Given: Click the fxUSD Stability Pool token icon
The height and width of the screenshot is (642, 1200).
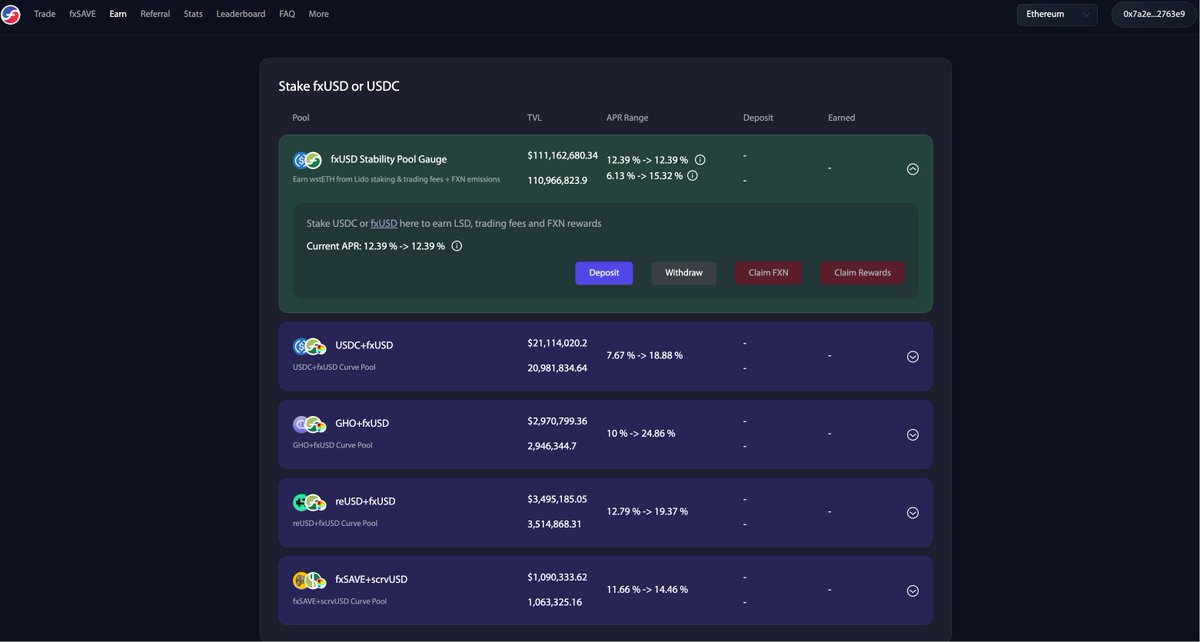Looking at the screenshot, I should pyautogui.click(x=307, y=160).
